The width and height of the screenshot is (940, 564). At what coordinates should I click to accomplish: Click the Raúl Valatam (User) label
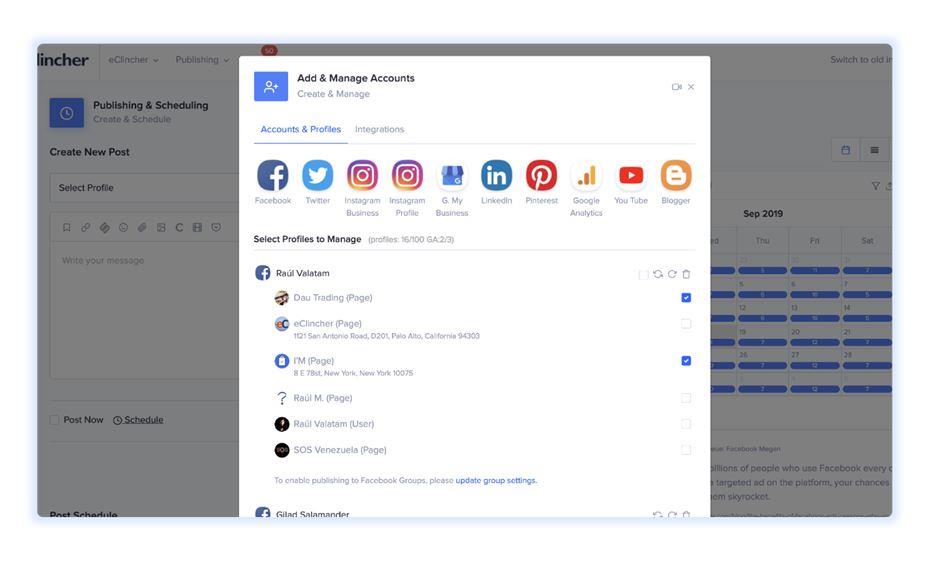[333, 423]
